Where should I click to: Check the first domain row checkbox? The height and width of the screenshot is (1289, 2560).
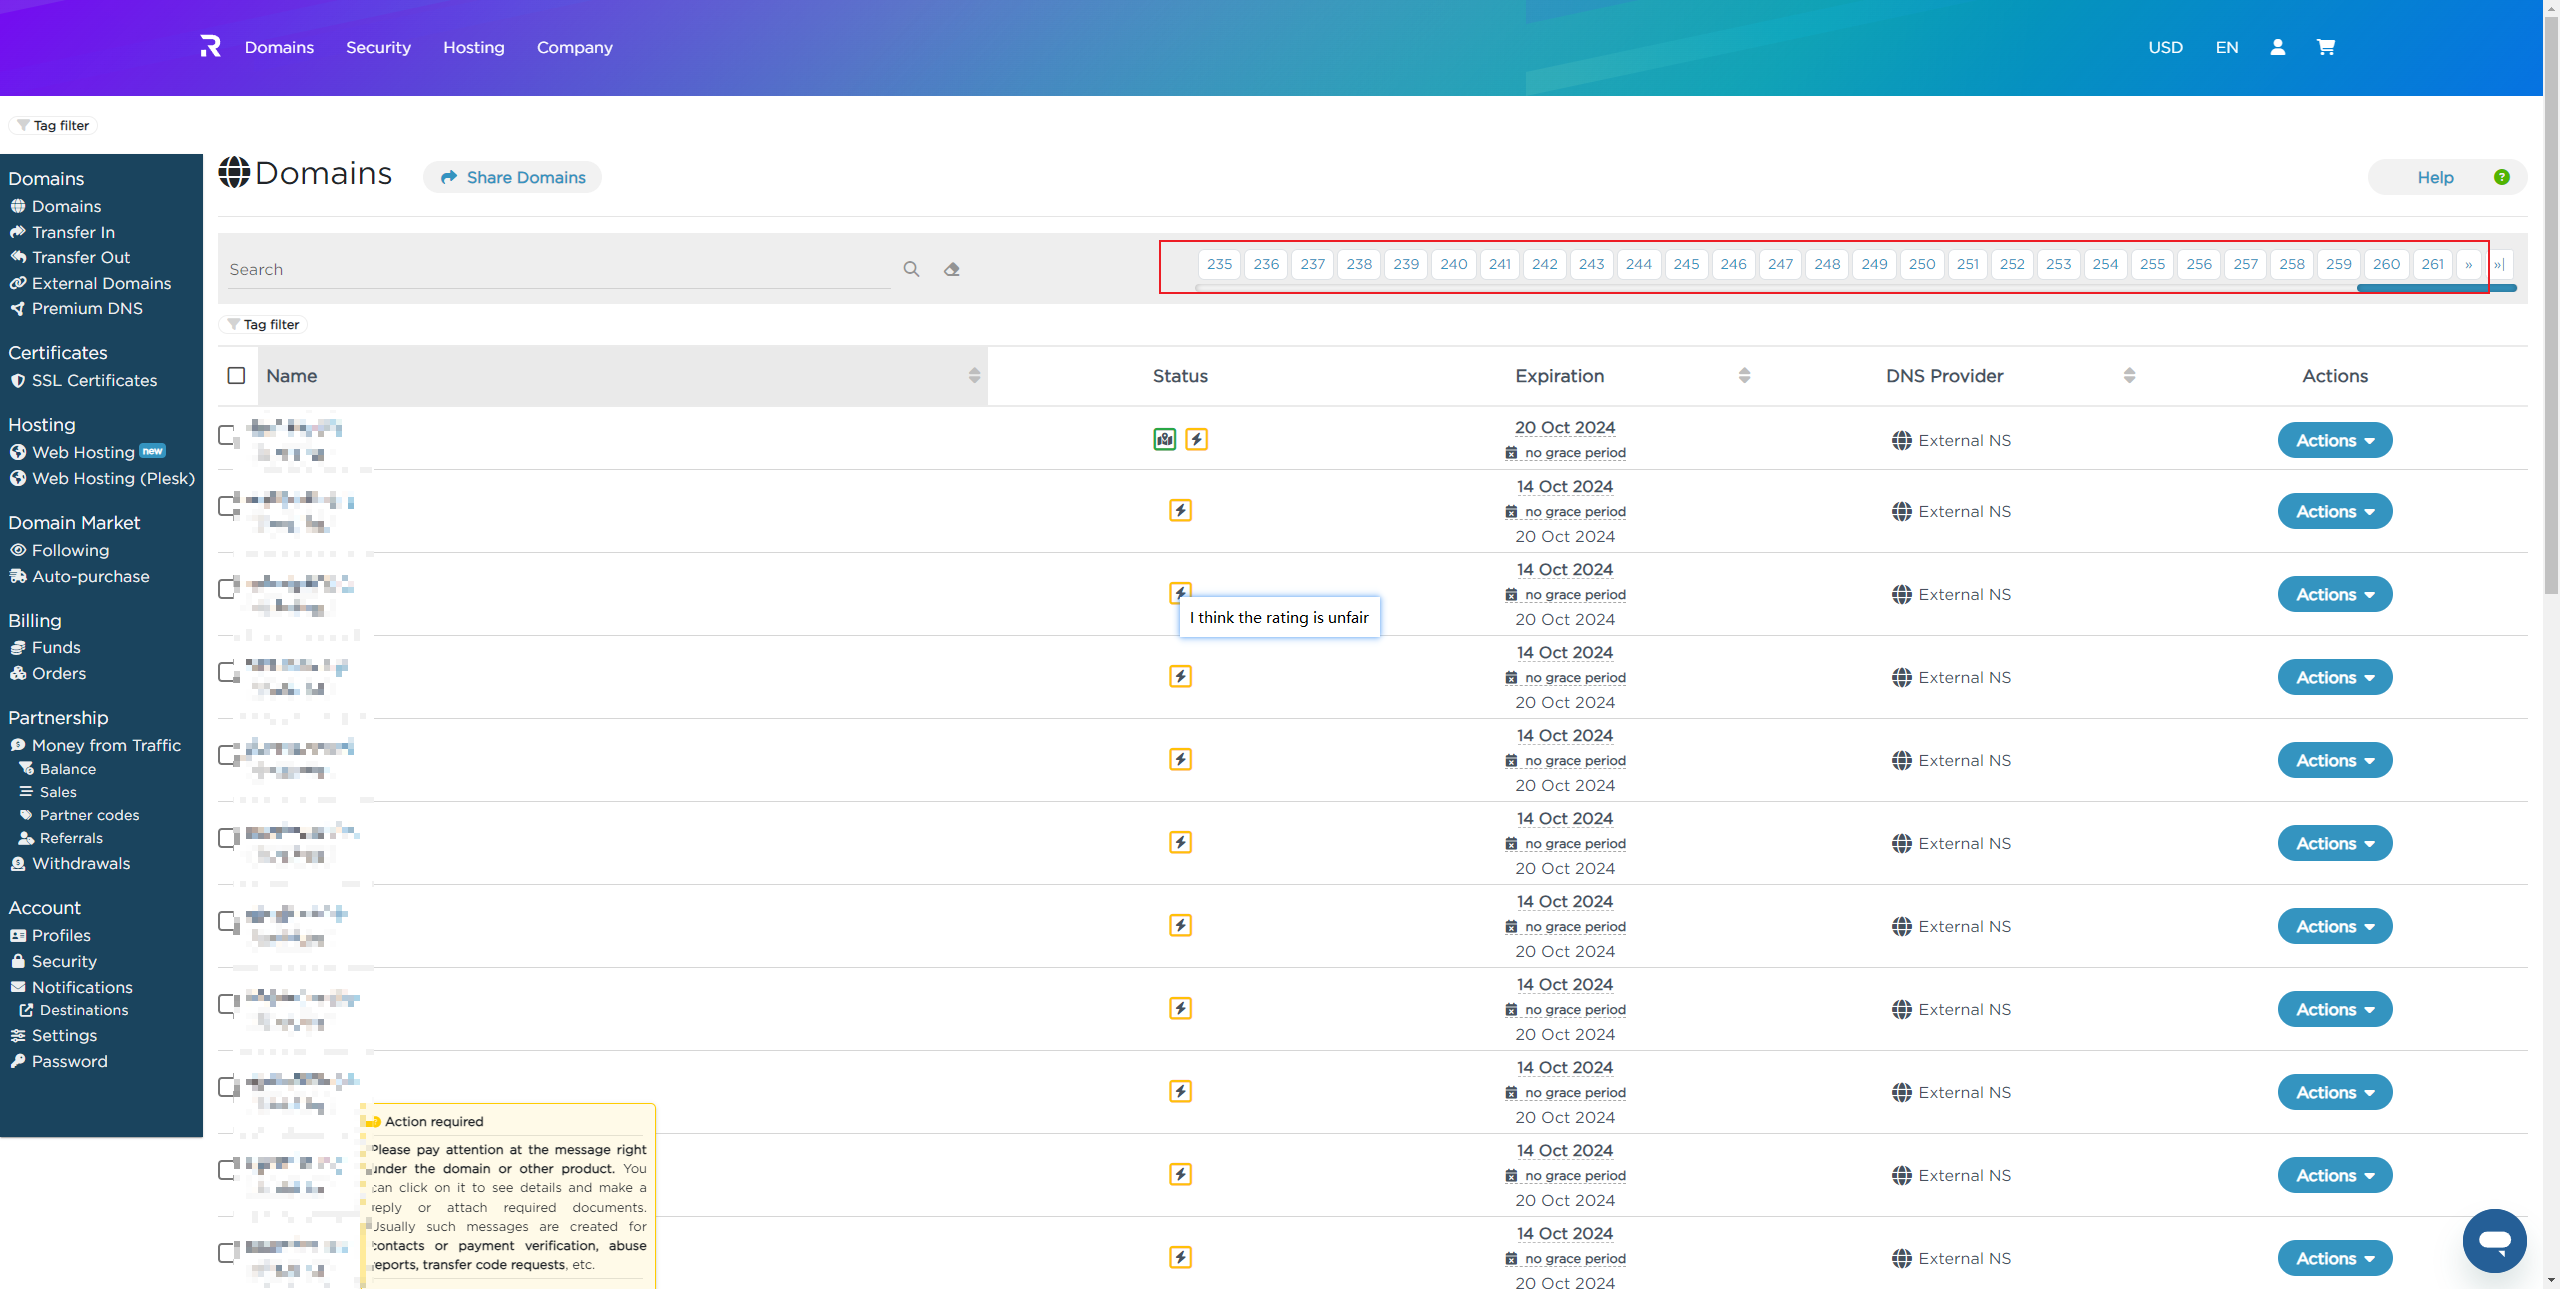coord(228,435)
